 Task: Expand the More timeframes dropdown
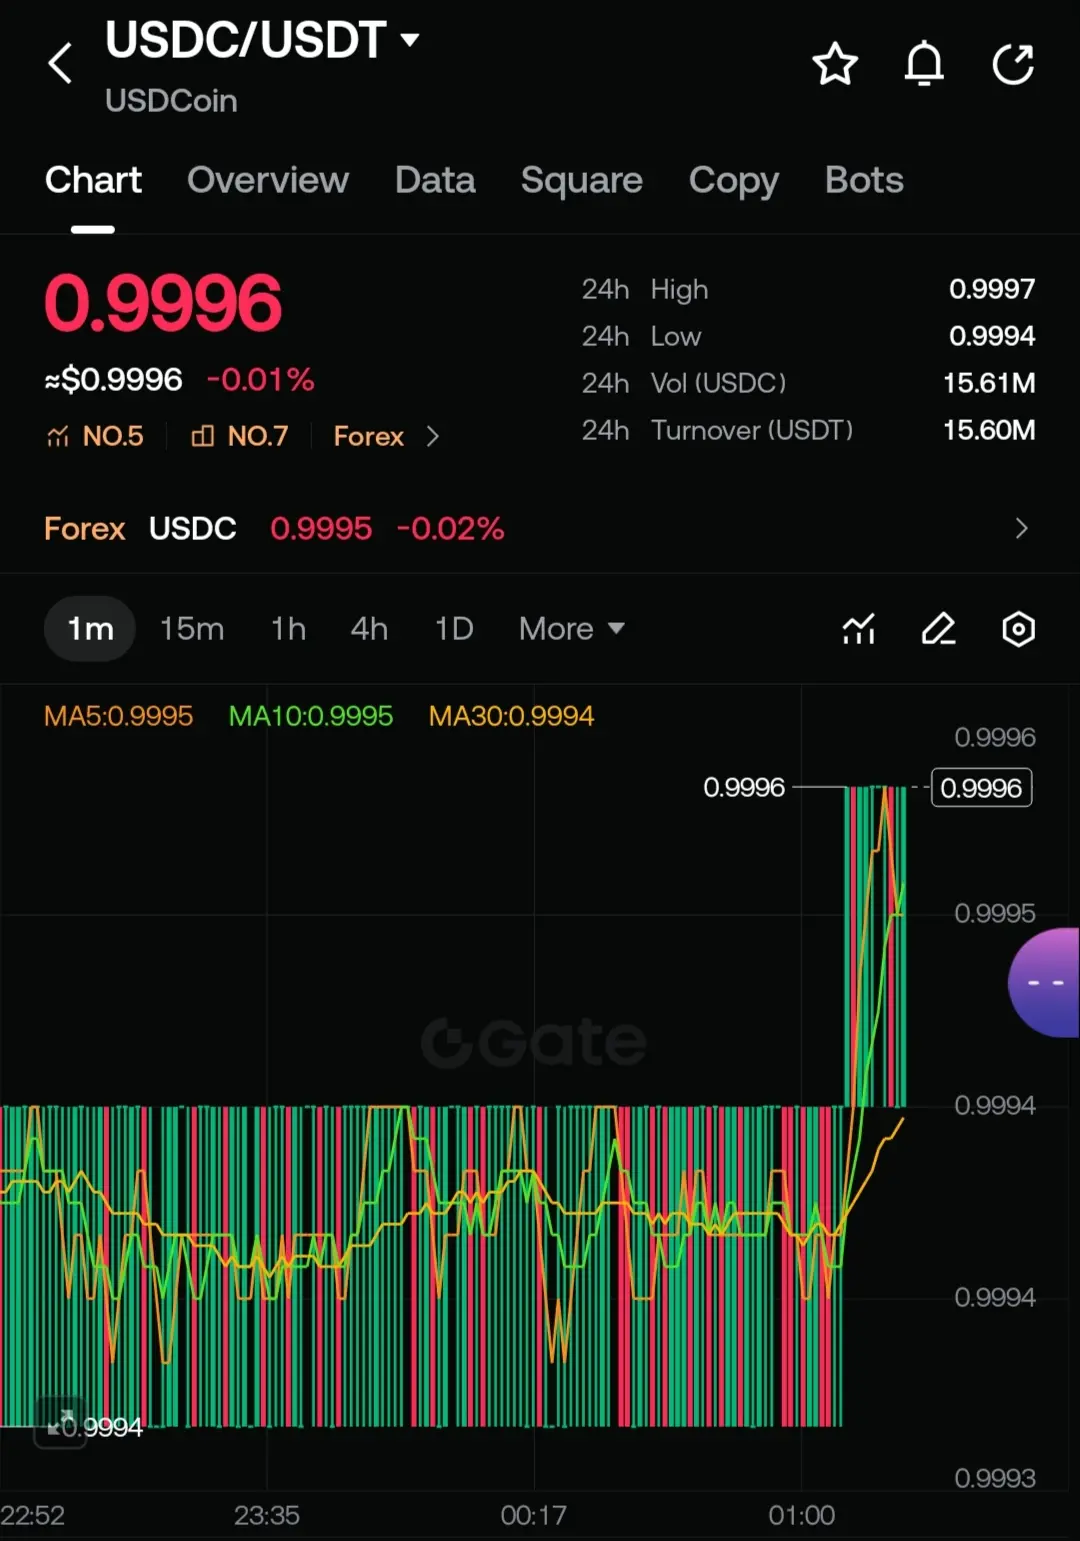[572, 629]
